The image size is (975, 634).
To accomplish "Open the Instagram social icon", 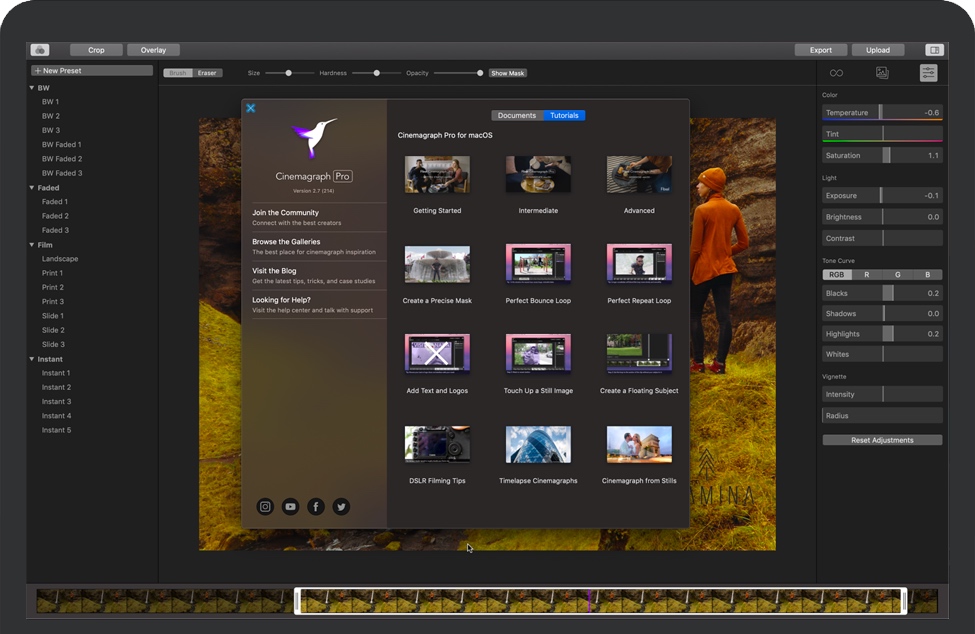I will coord(265,507).
